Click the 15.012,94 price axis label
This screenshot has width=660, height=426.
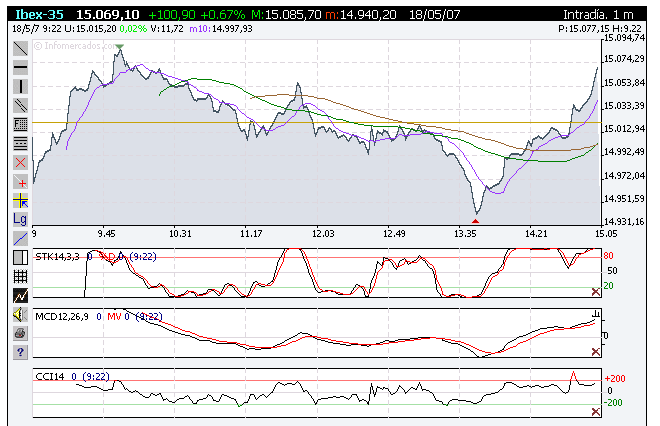[625, 128]
